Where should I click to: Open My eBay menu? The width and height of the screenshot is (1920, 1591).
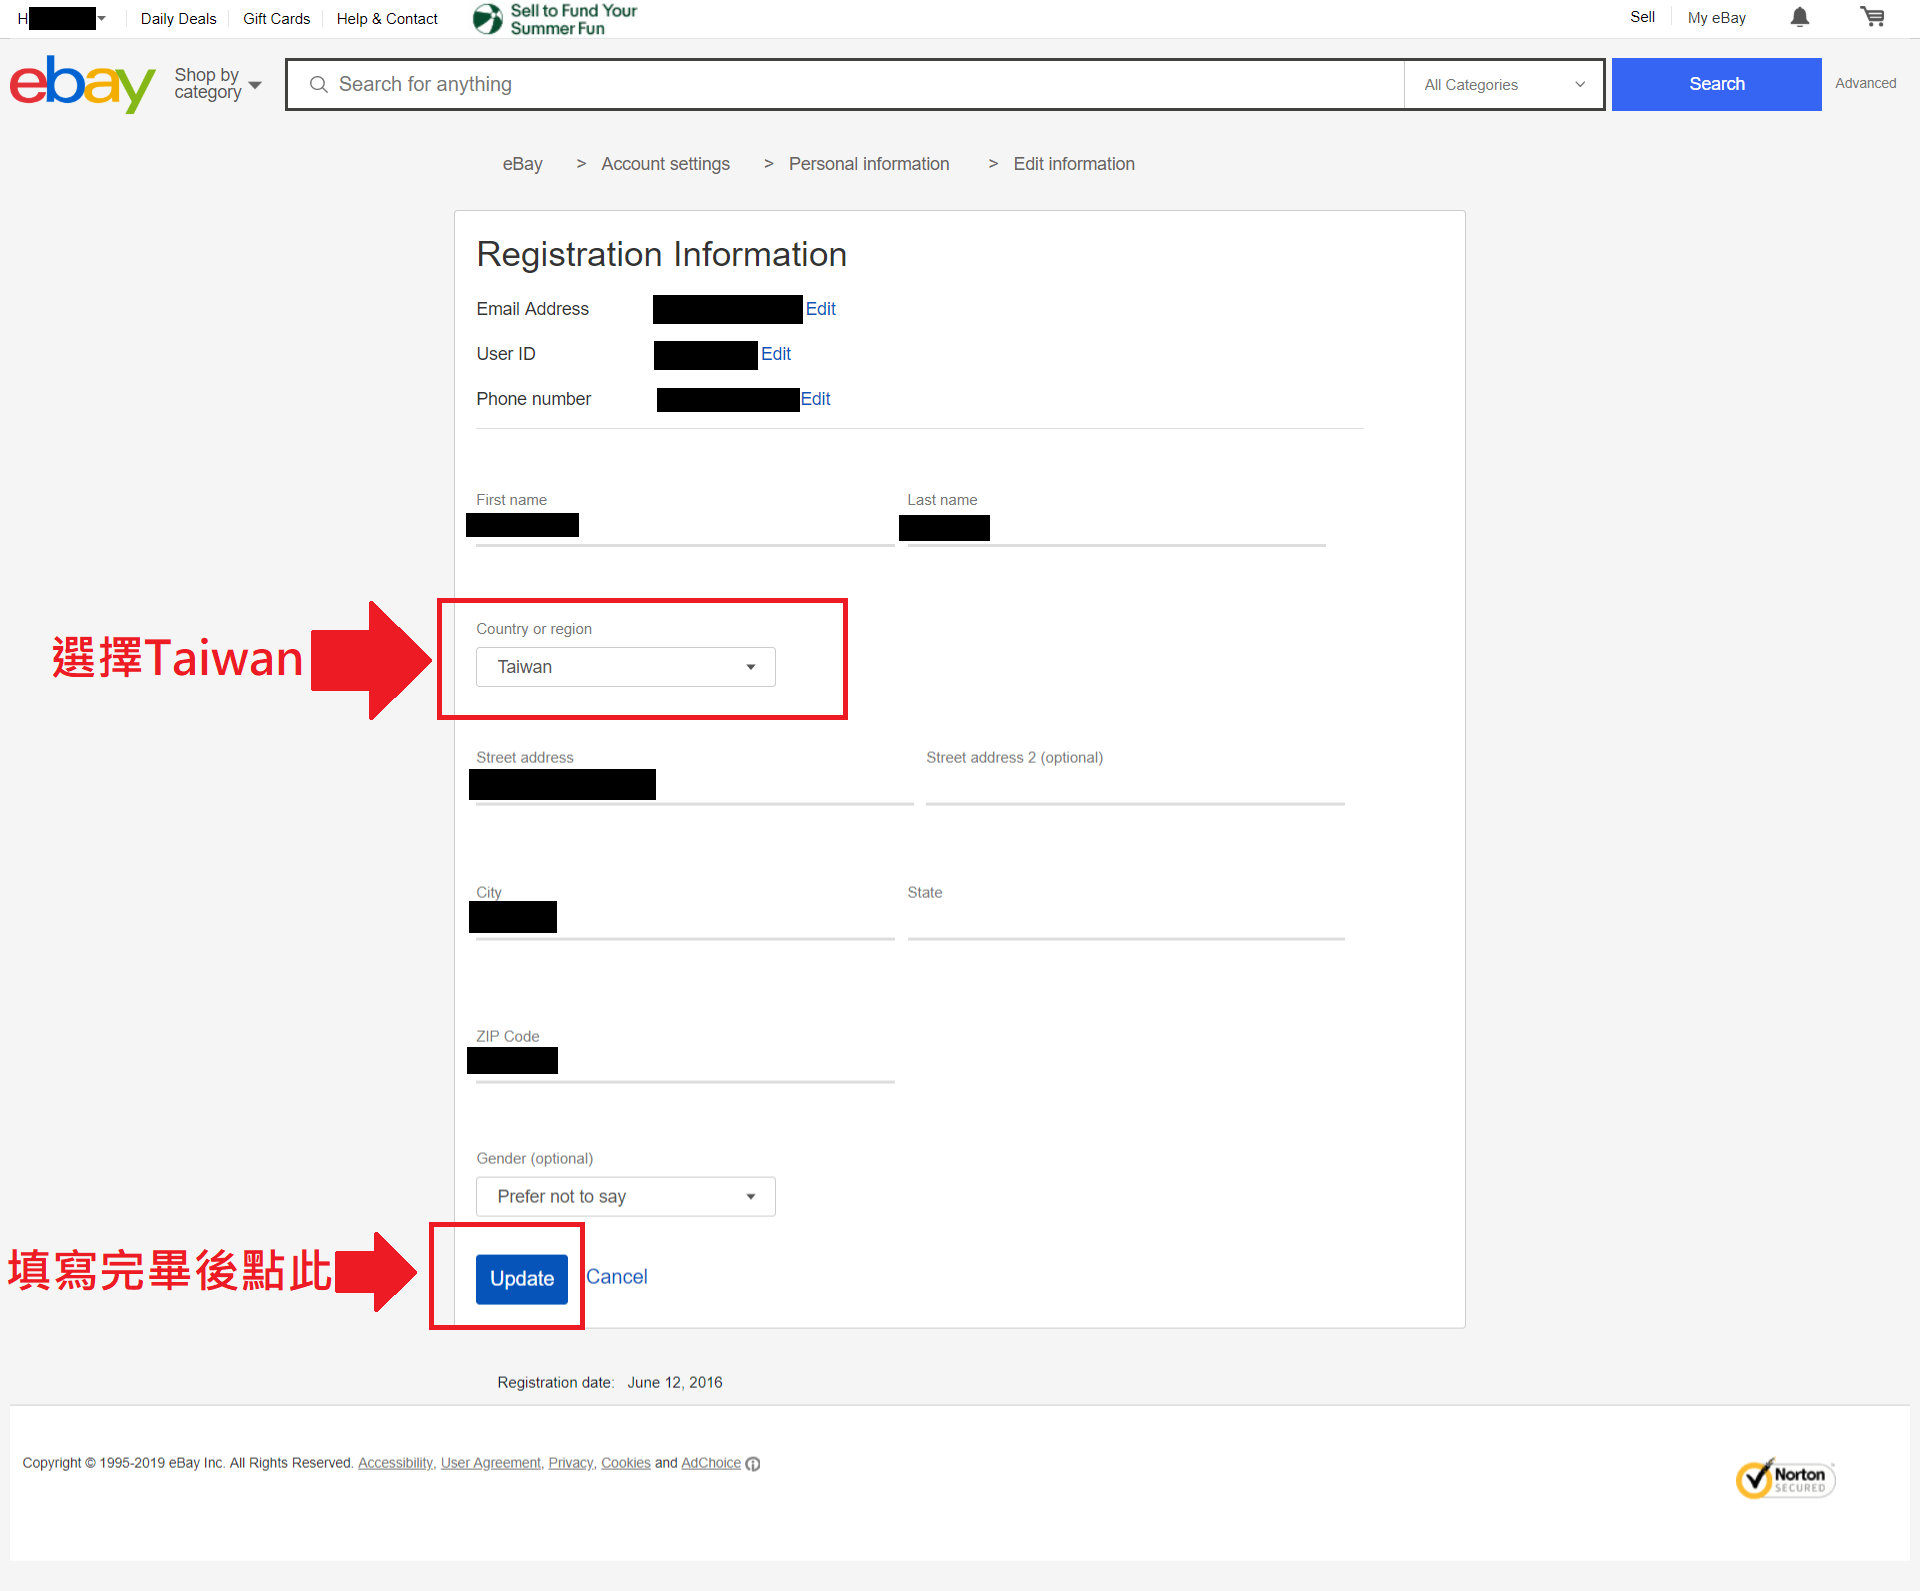[1716, 18]
